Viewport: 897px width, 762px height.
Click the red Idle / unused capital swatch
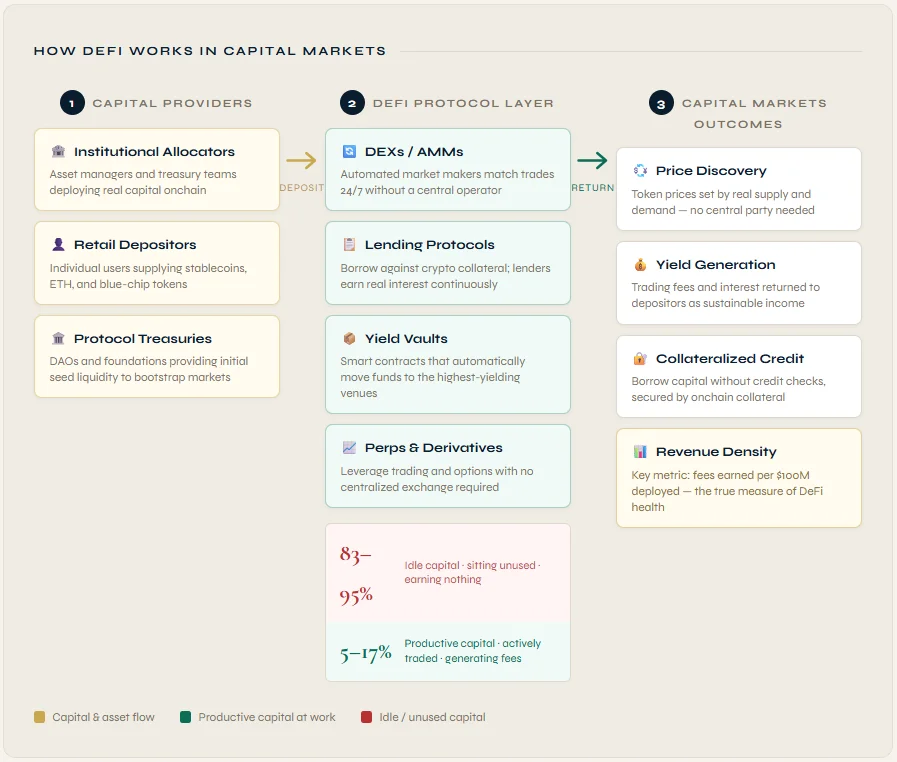pos(366,717)
